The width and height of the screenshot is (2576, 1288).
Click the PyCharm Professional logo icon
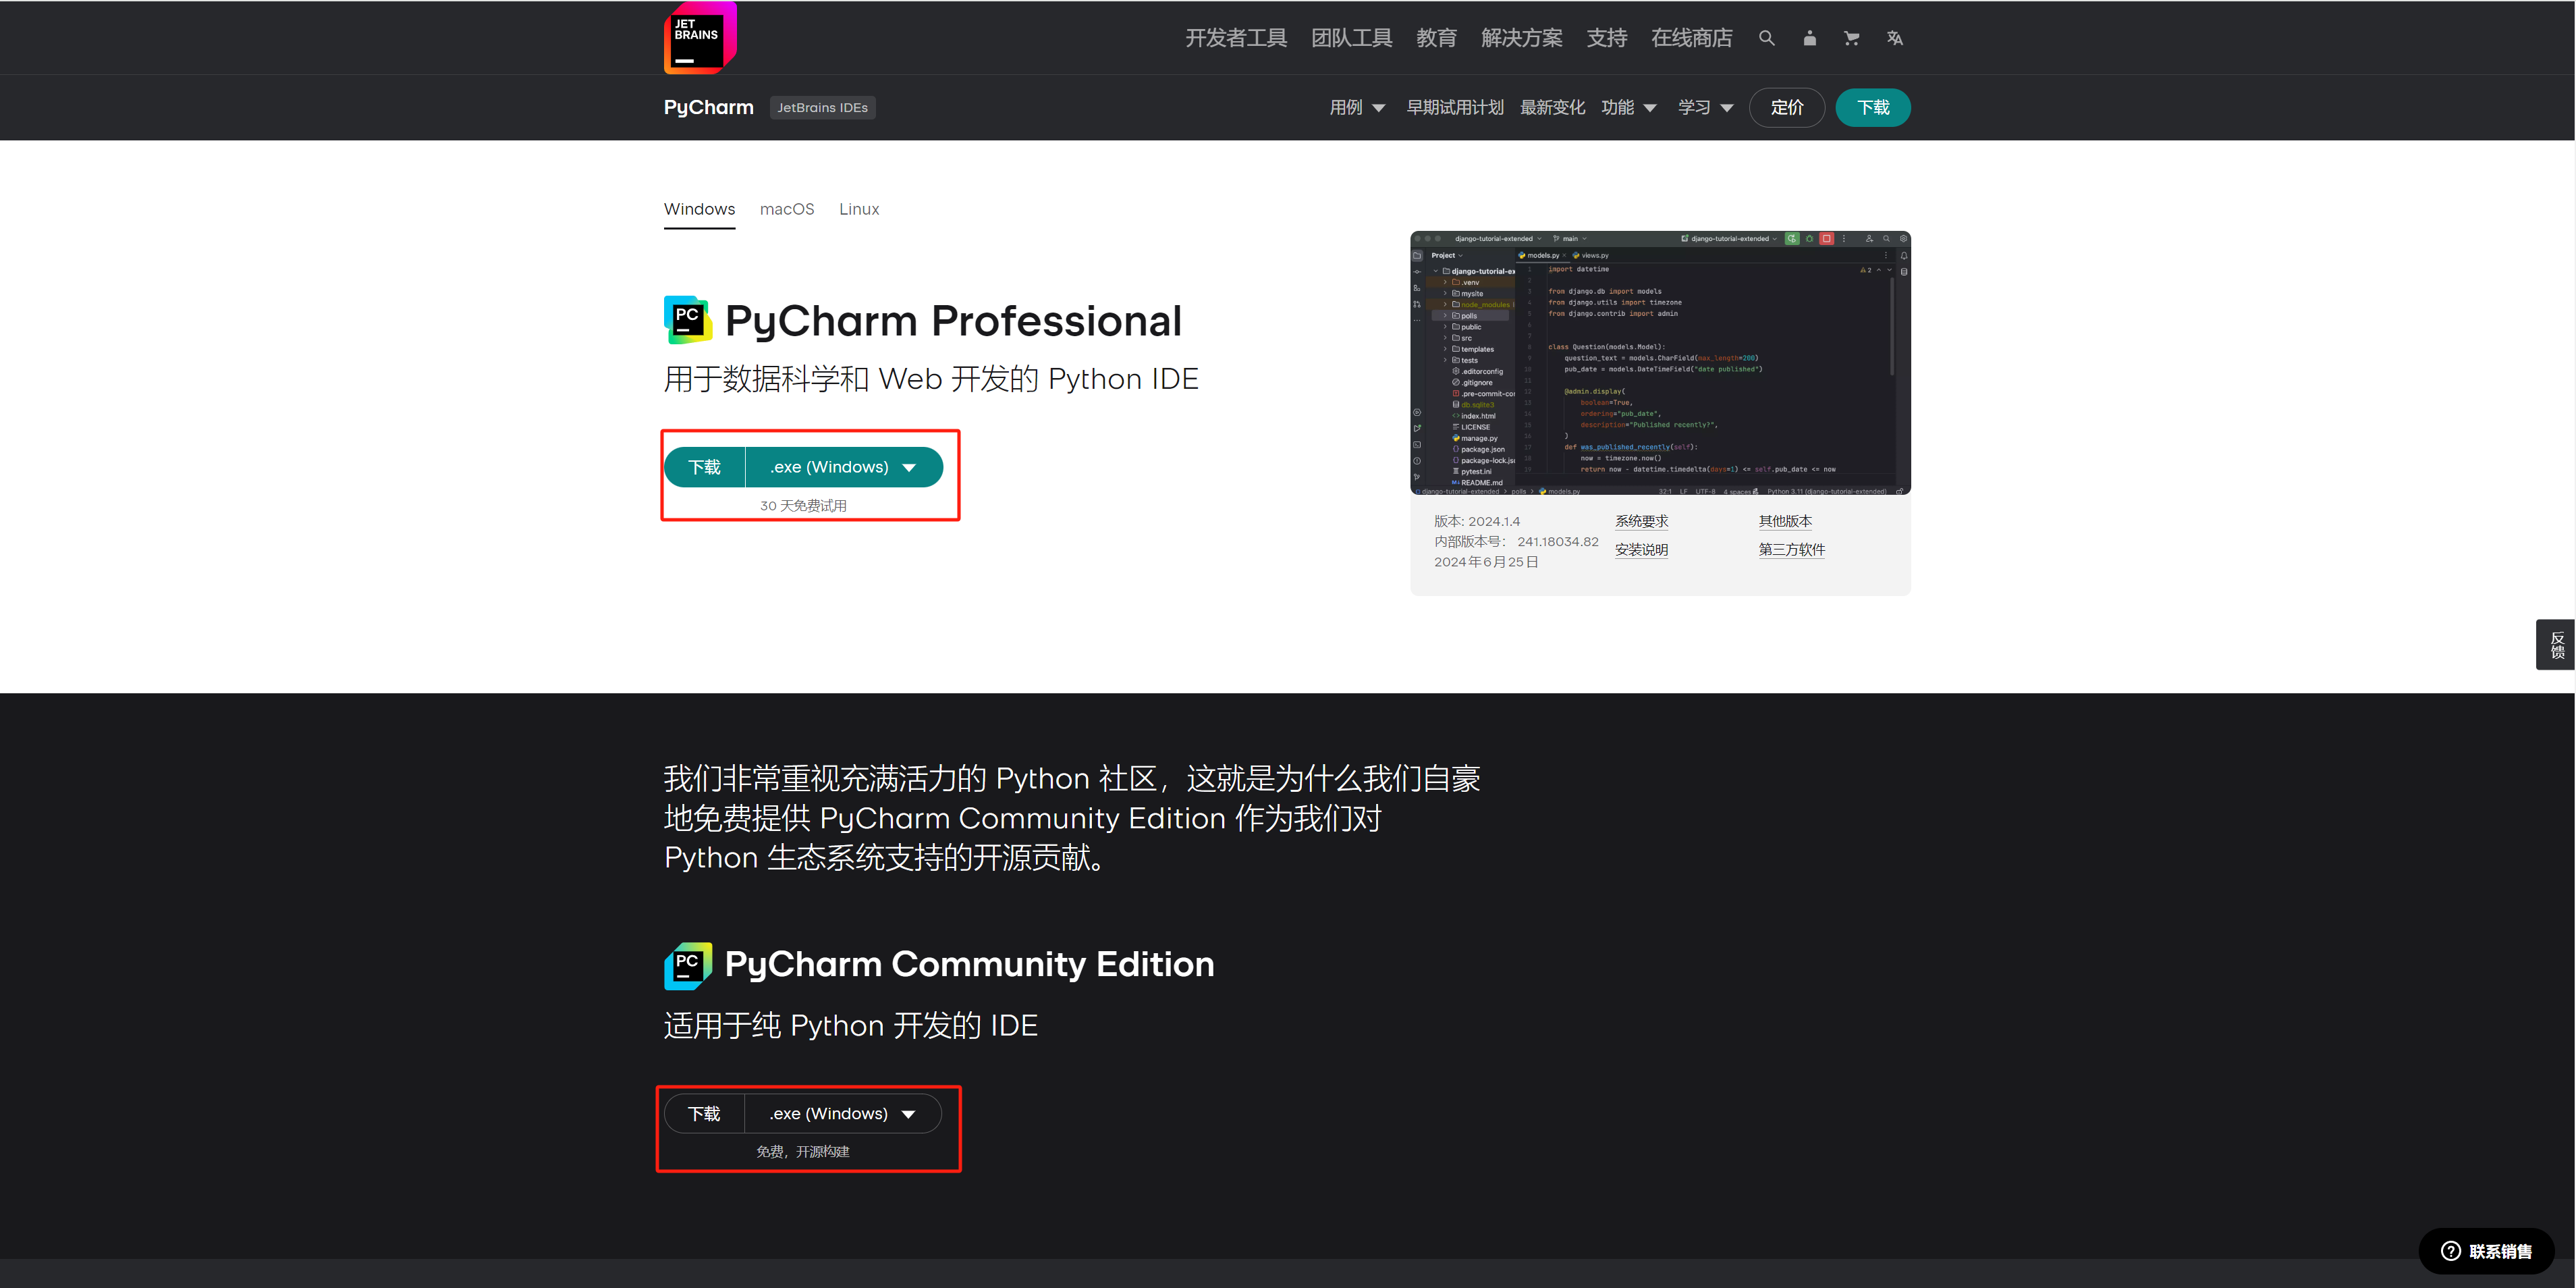click(688, 320)
